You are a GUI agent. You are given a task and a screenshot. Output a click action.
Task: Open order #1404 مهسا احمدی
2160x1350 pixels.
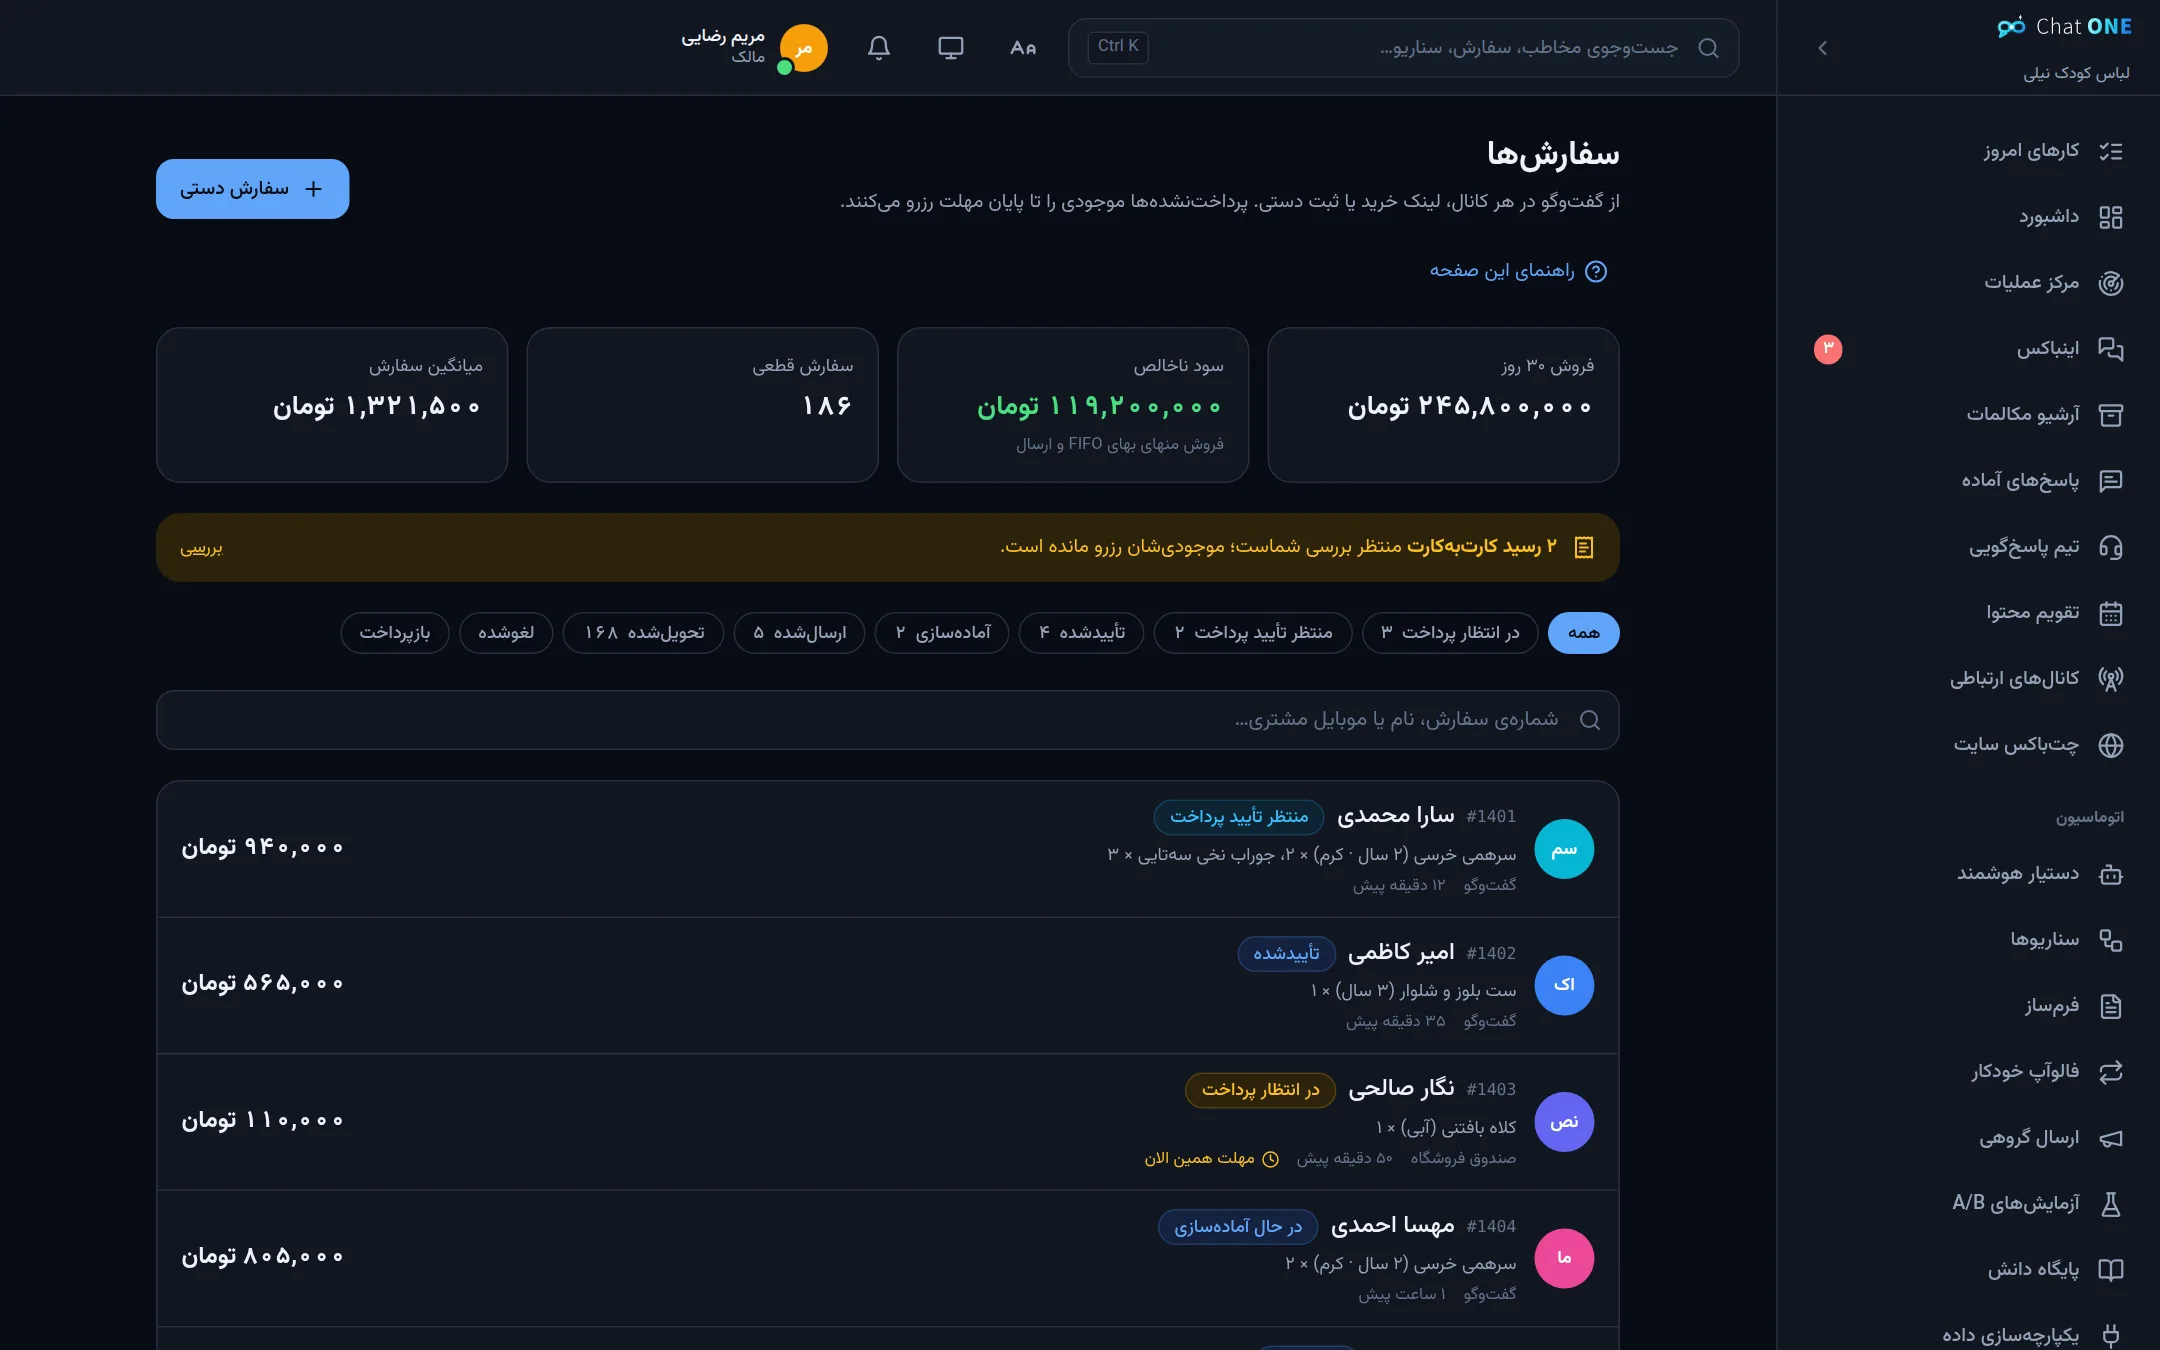(887, 1259)
